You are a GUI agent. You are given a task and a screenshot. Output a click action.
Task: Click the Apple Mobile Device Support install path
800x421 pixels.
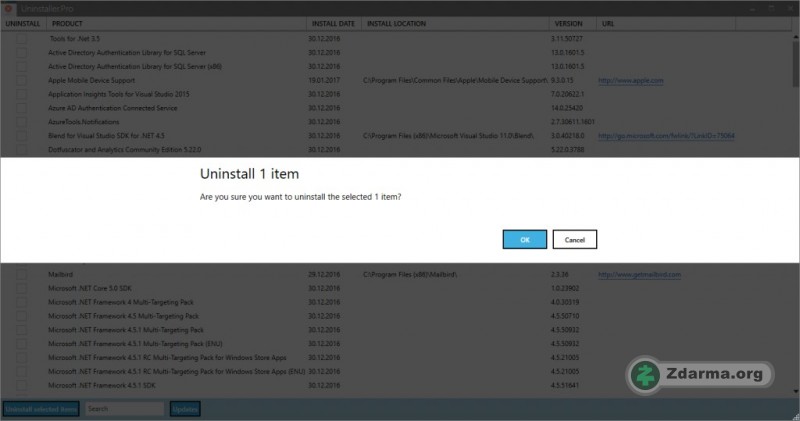point(455,80)
